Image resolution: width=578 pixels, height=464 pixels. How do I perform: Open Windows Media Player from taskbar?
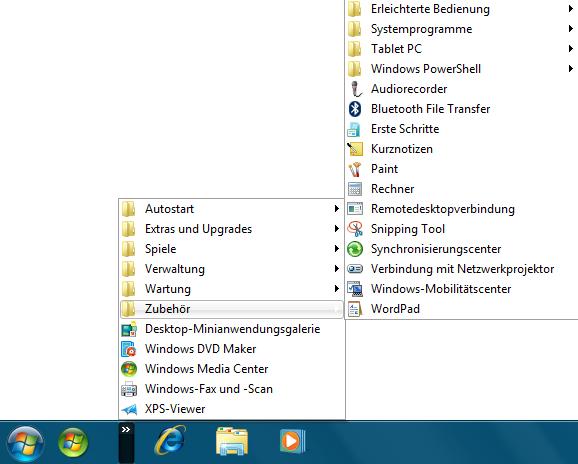(x=292, y=440)
